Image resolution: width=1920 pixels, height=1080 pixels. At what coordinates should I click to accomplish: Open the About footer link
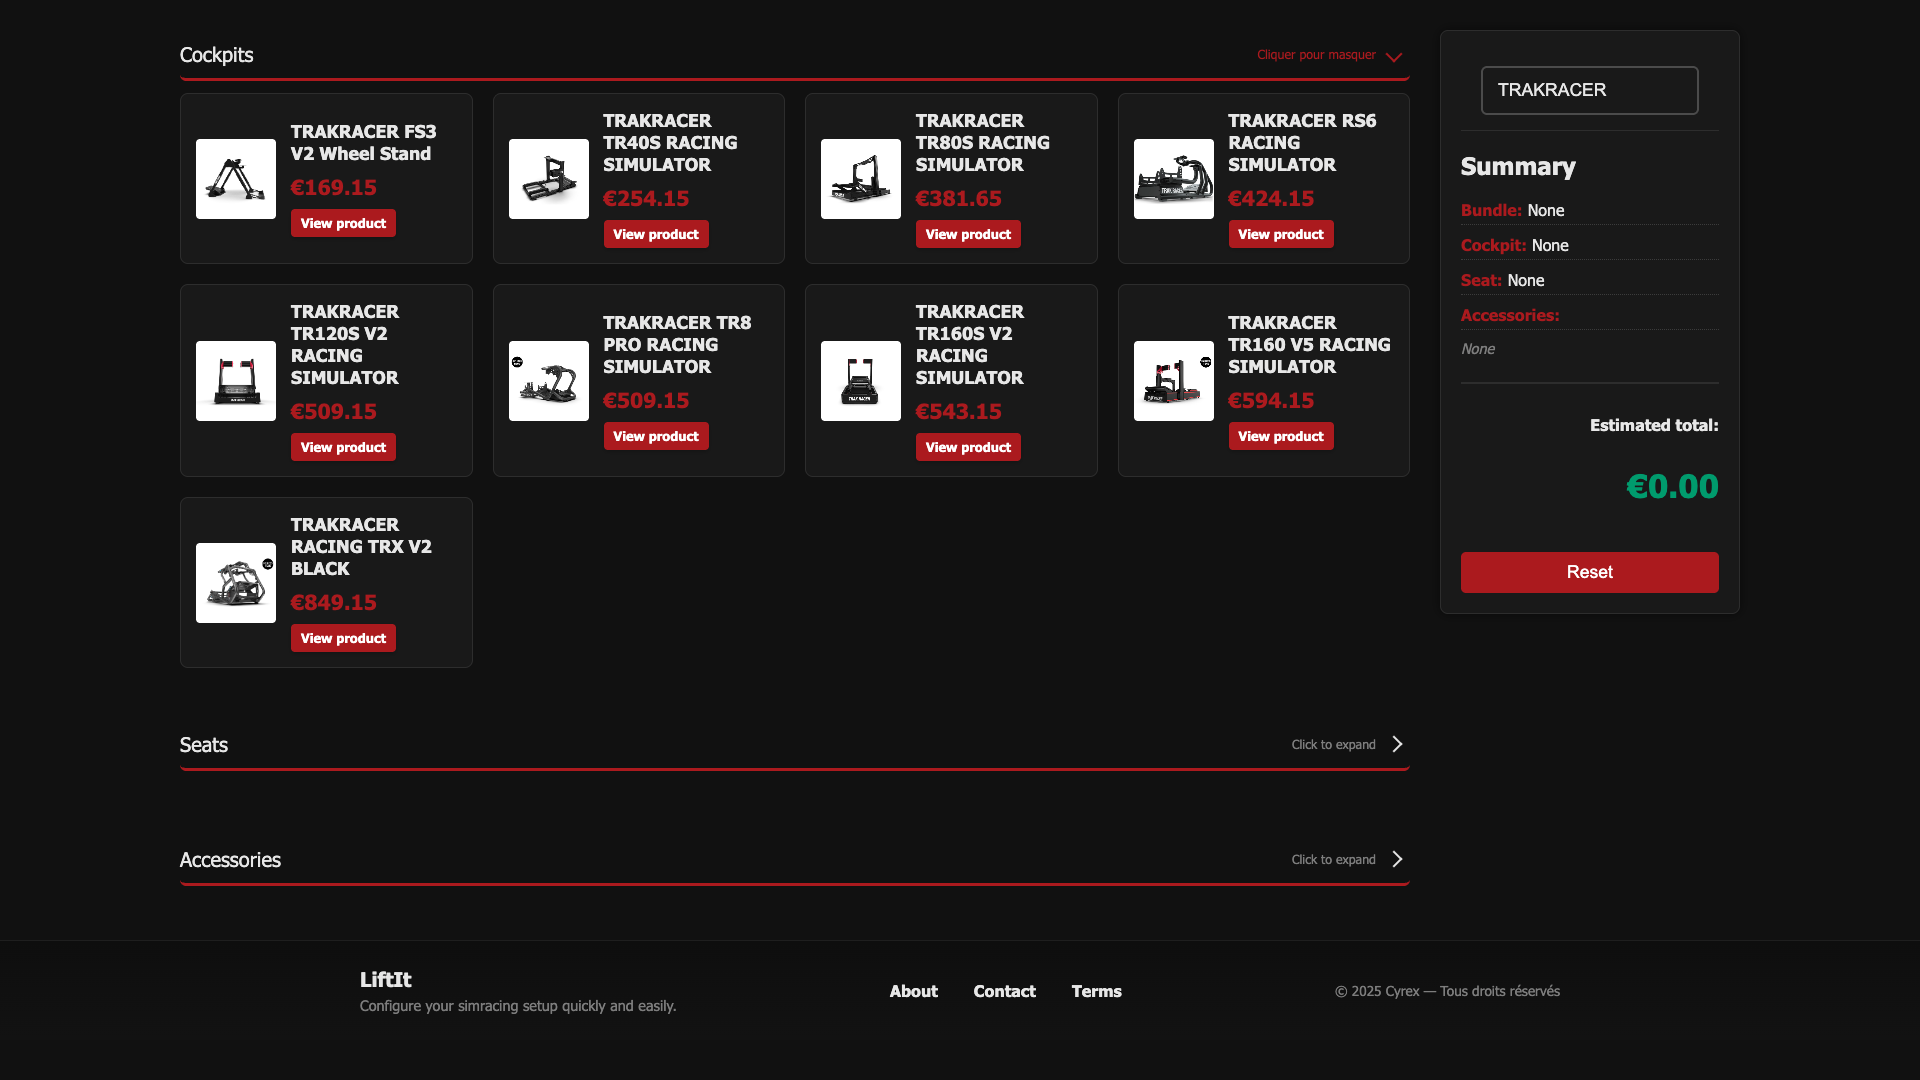click(914, 991)
